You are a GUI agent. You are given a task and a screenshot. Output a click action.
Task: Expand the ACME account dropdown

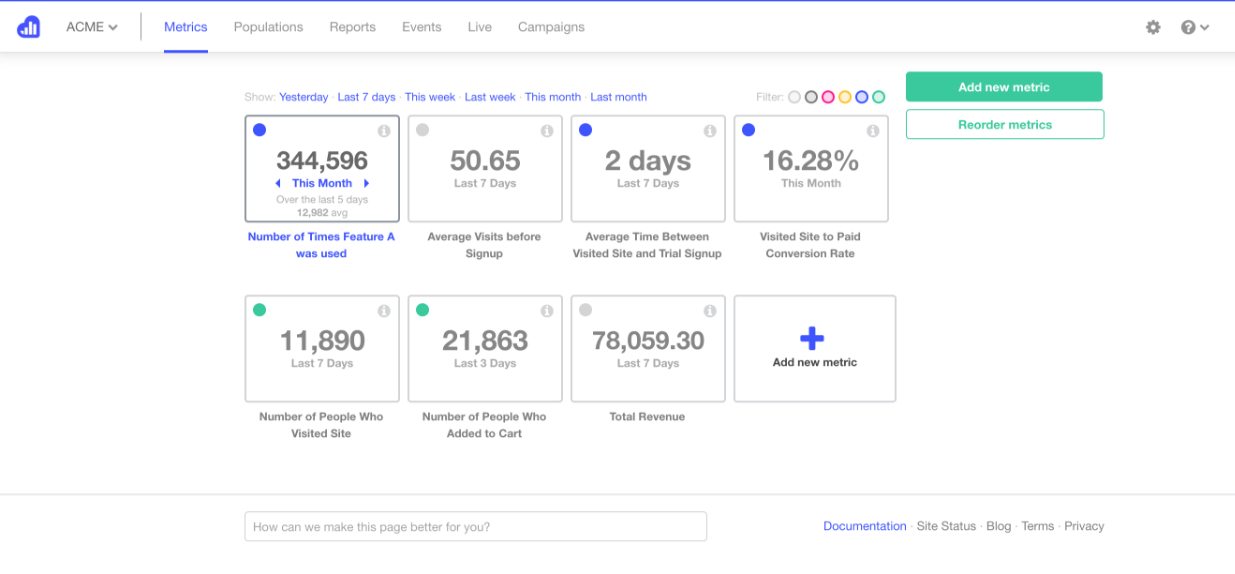tap(92, 27)
